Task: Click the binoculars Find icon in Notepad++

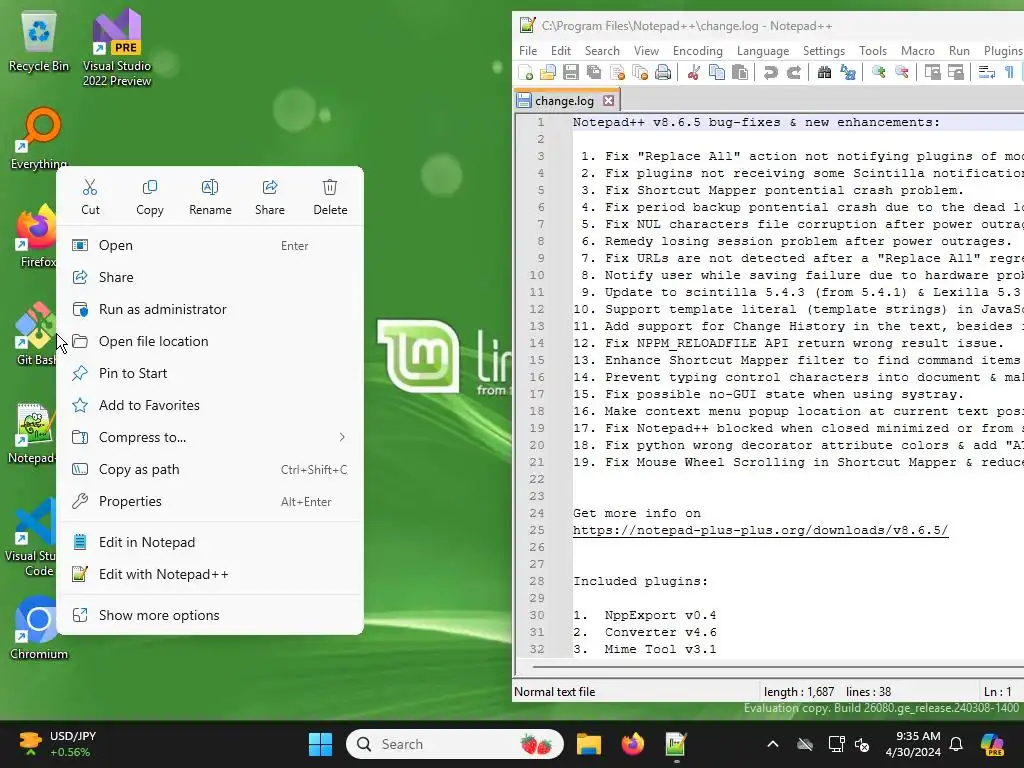Action: (824, 72)
